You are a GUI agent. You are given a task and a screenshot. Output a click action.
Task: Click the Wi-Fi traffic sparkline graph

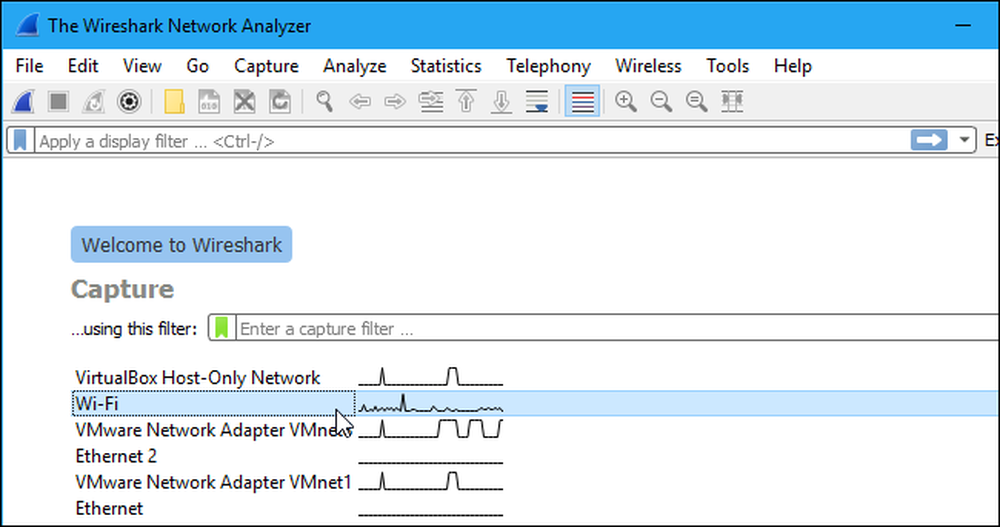click(x=430, y=403)
